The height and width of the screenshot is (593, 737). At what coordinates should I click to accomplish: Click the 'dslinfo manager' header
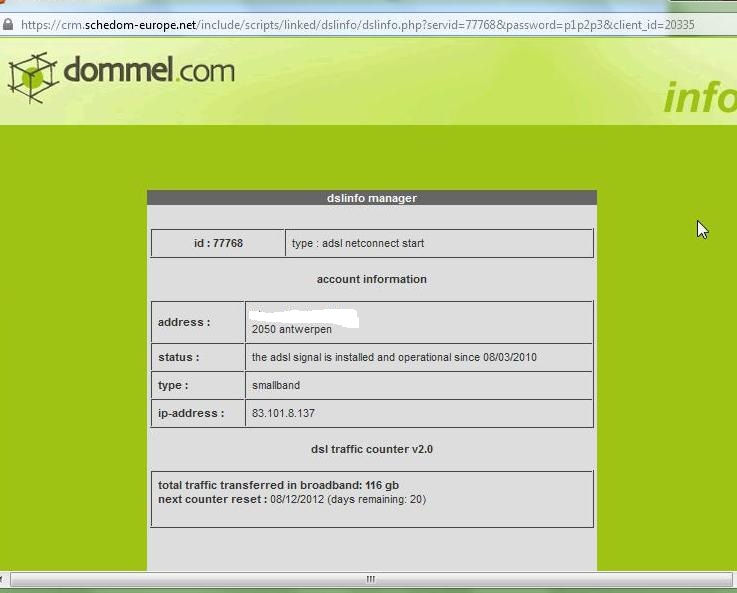tap(372, 198)
